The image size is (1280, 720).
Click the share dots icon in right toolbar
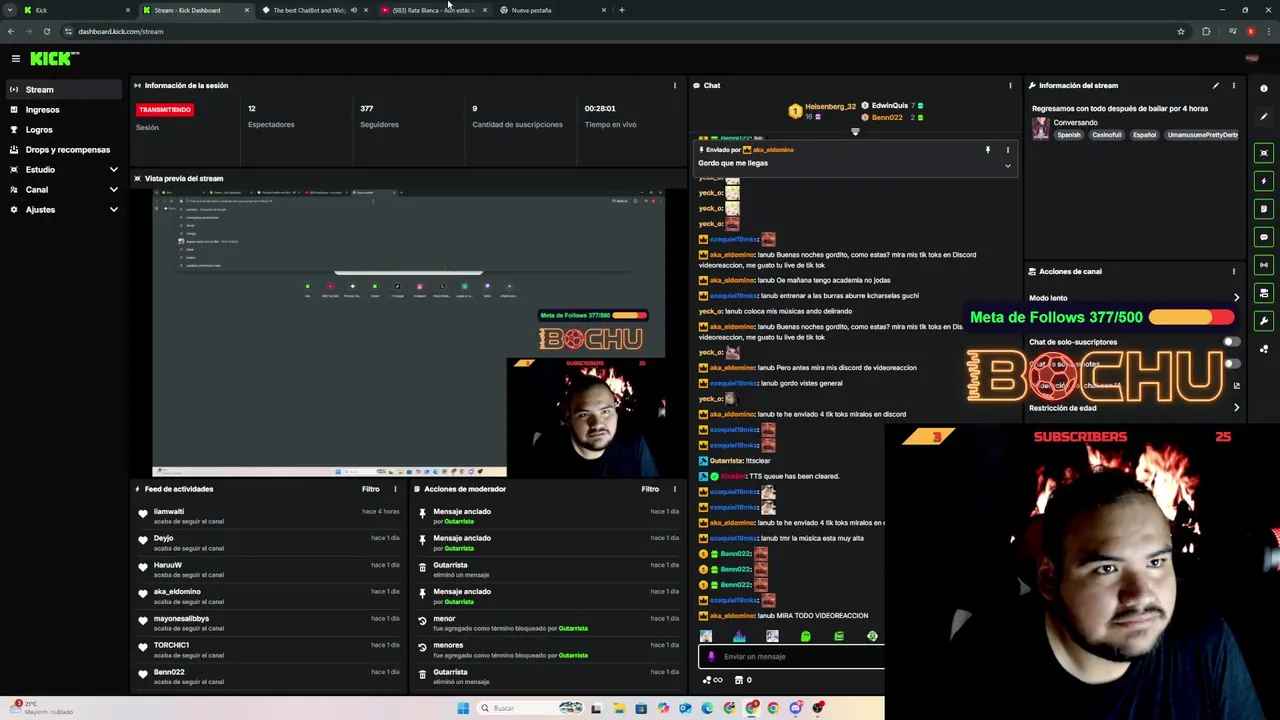[1264, 349]
